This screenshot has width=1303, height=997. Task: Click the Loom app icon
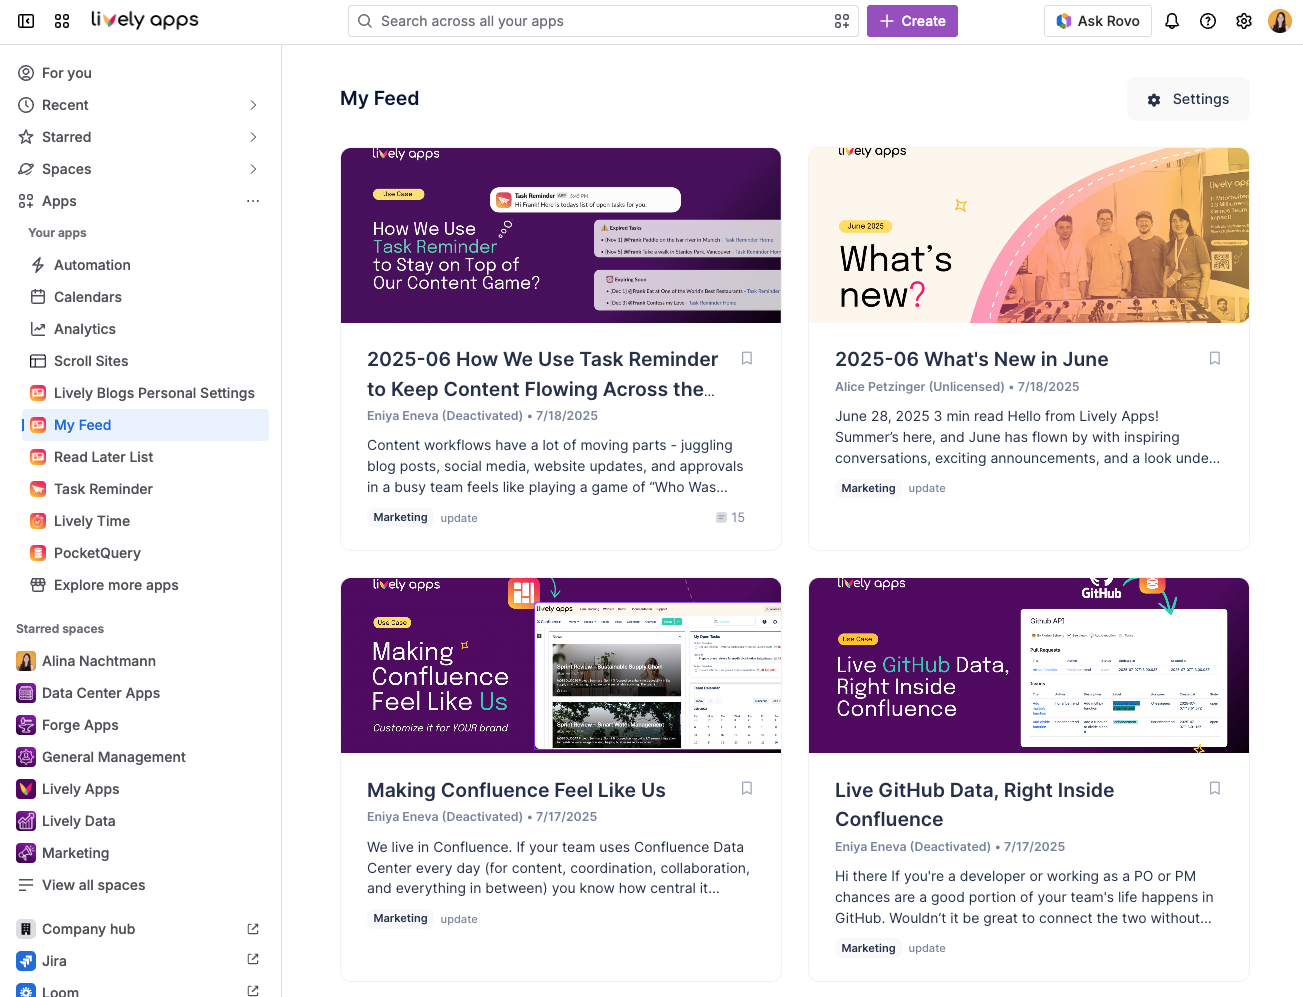26,990
